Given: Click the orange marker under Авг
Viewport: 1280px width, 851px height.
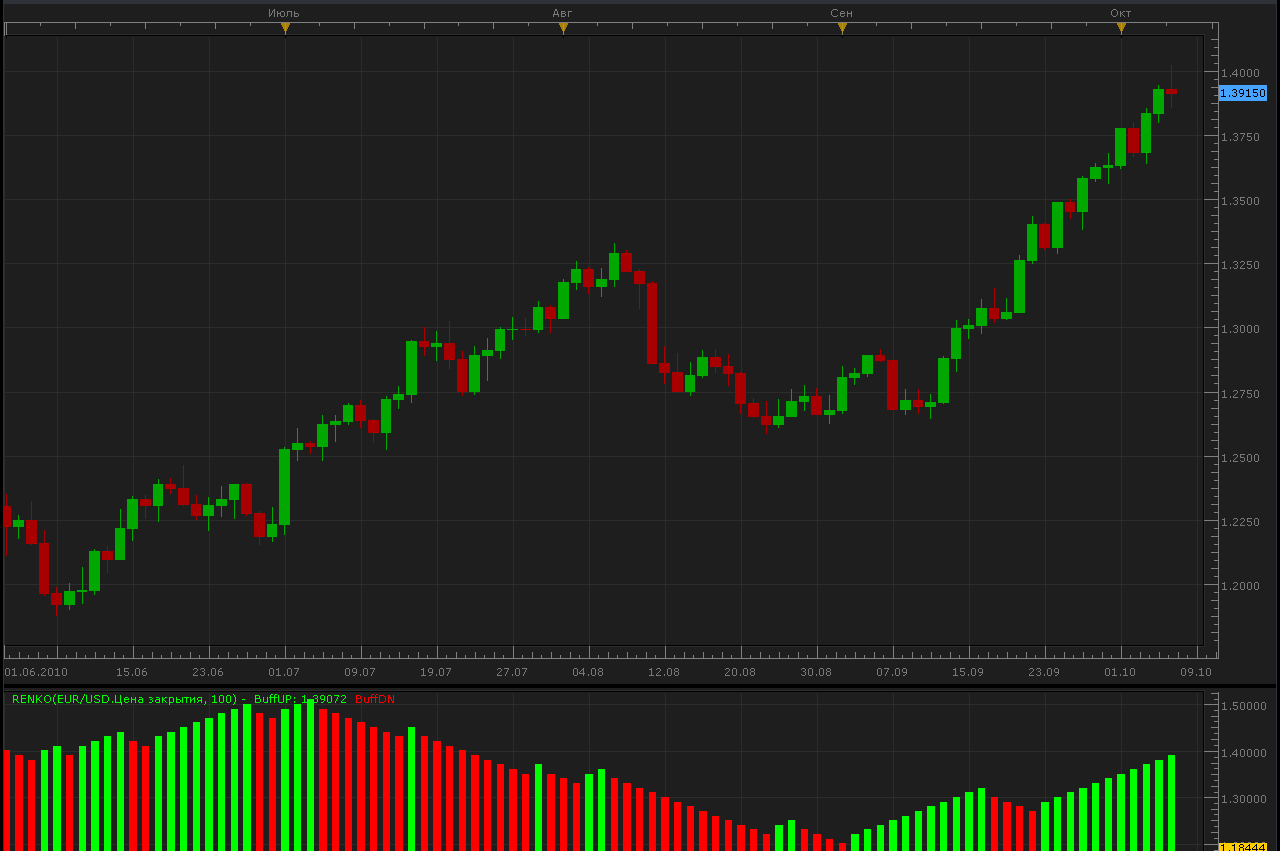Looking at the screenshot, I should pos(563,28).
